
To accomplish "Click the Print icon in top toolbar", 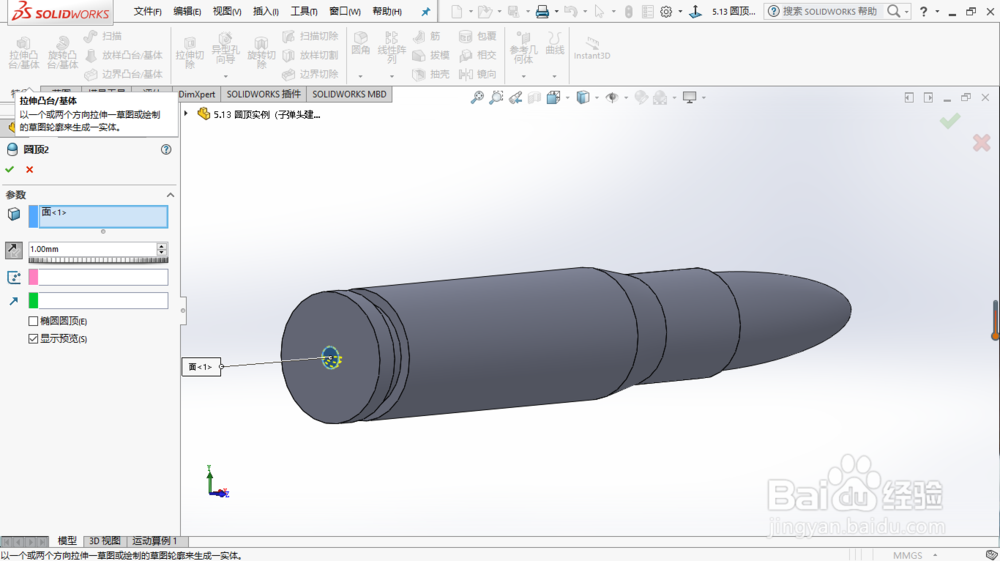I will click(542, 11).
